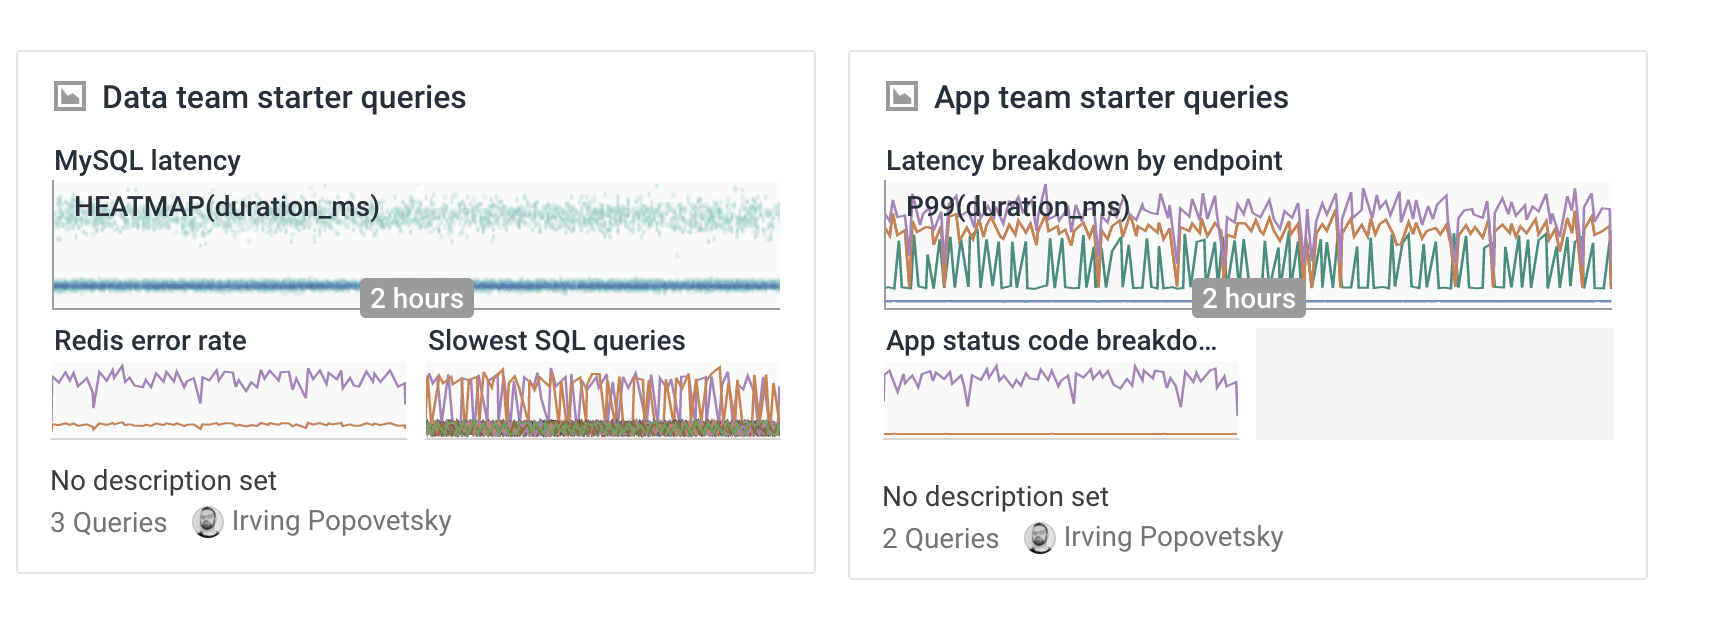1720x632 pixels.
Task: Click the 2 Queries count label
Action: [x=941, y=539]
